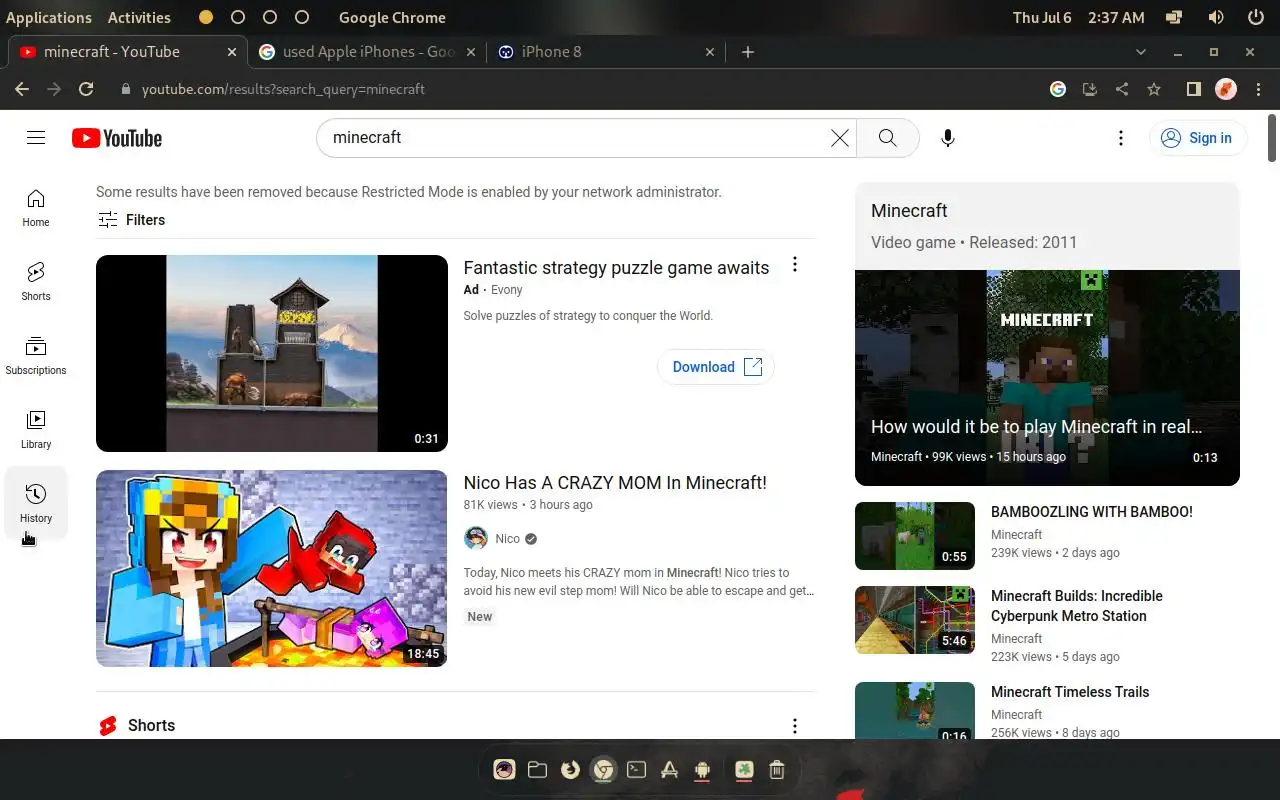The image size is (1280, 800).
Task: Click the 5:46 metro station thumbnail
Action: click(x=915, y=620)
